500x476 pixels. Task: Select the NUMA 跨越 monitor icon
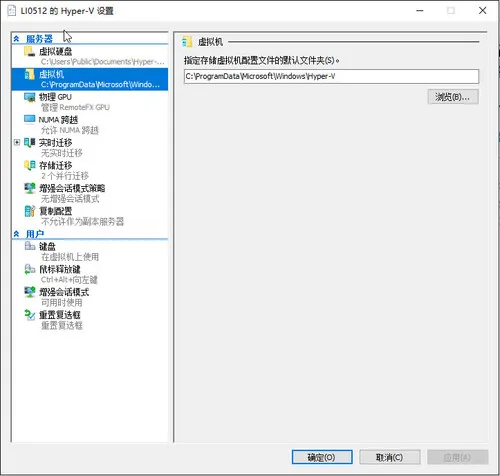tap(29, 119)
